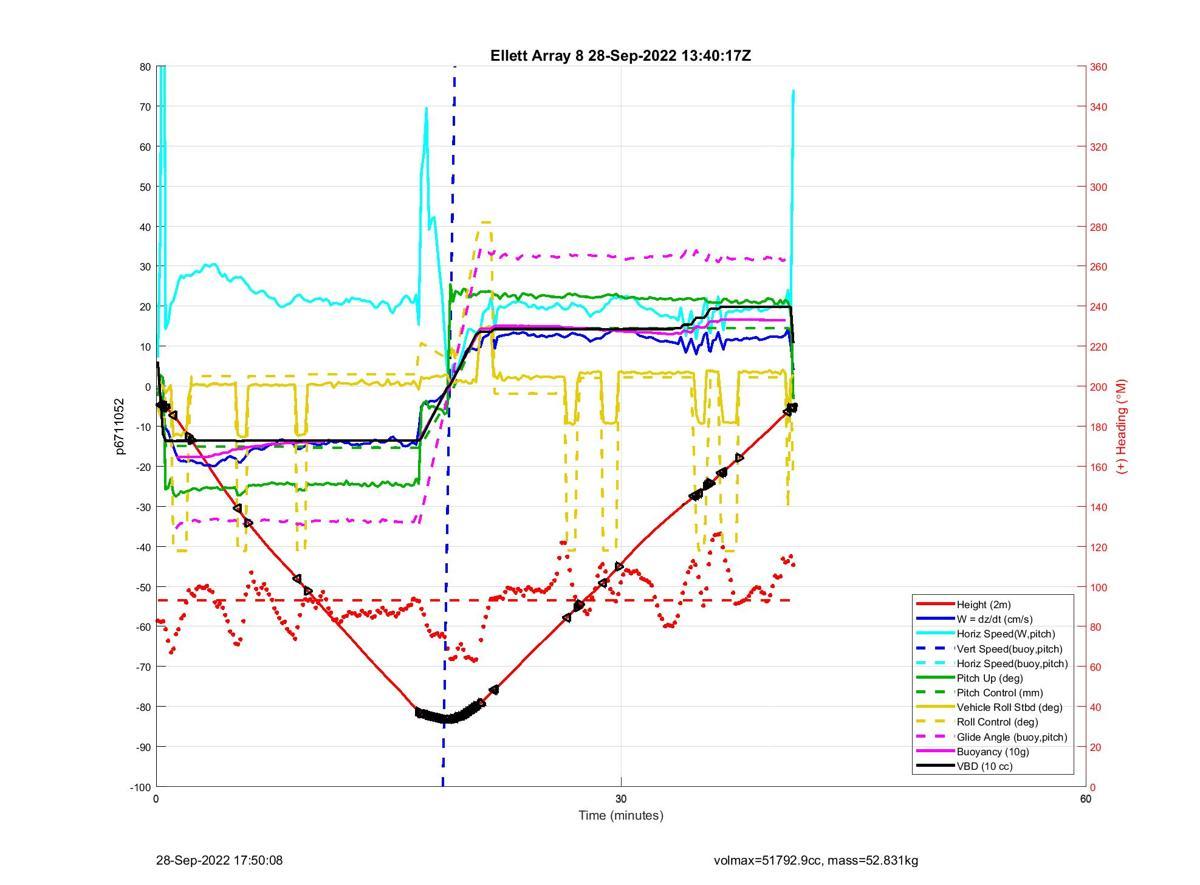Click the left y-axis tick label '-50'
1200x885 pixels.
point(143,587)
